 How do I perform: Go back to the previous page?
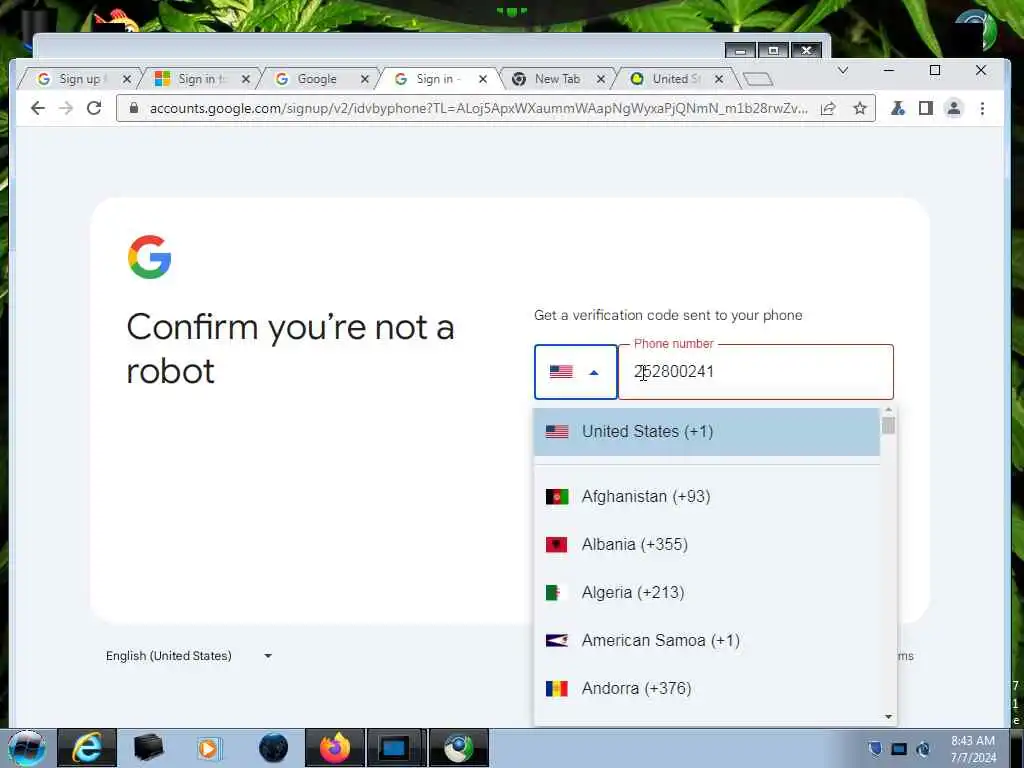pyautogui.click(x=38, y=108)
